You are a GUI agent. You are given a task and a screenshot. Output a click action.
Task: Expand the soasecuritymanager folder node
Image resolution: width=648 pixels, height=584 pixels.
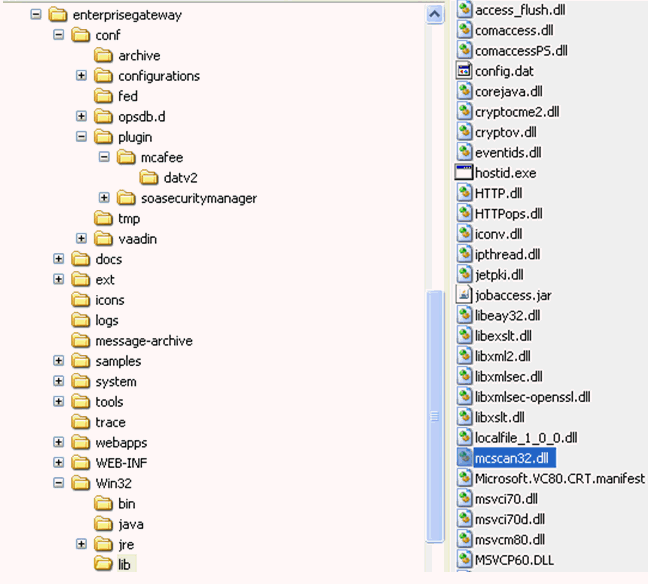tap(104, 198)
